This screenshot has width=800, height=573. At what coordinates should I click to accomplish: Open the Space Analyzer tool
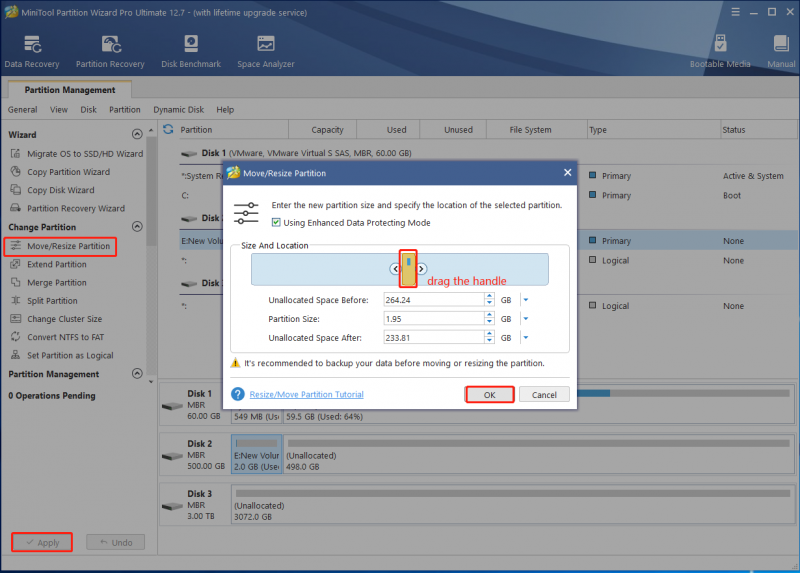point(266,52)
